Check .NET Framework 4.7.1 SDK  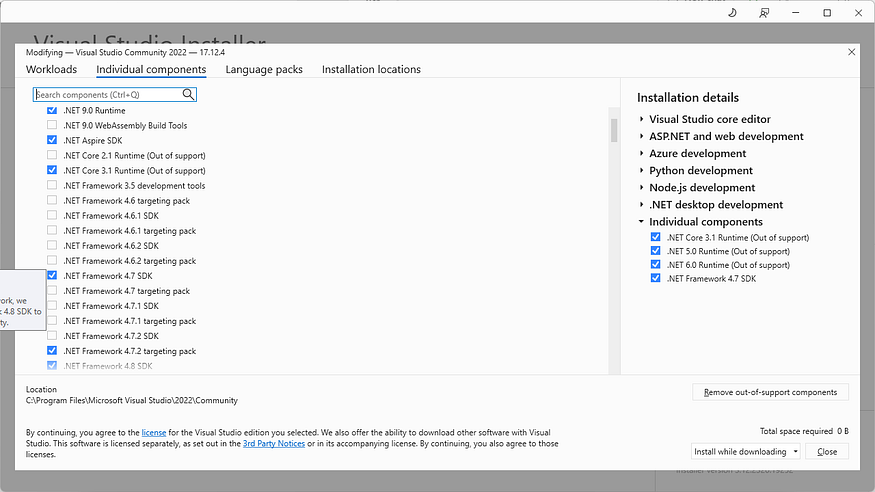pyautogui.click(x=52, y=306)
